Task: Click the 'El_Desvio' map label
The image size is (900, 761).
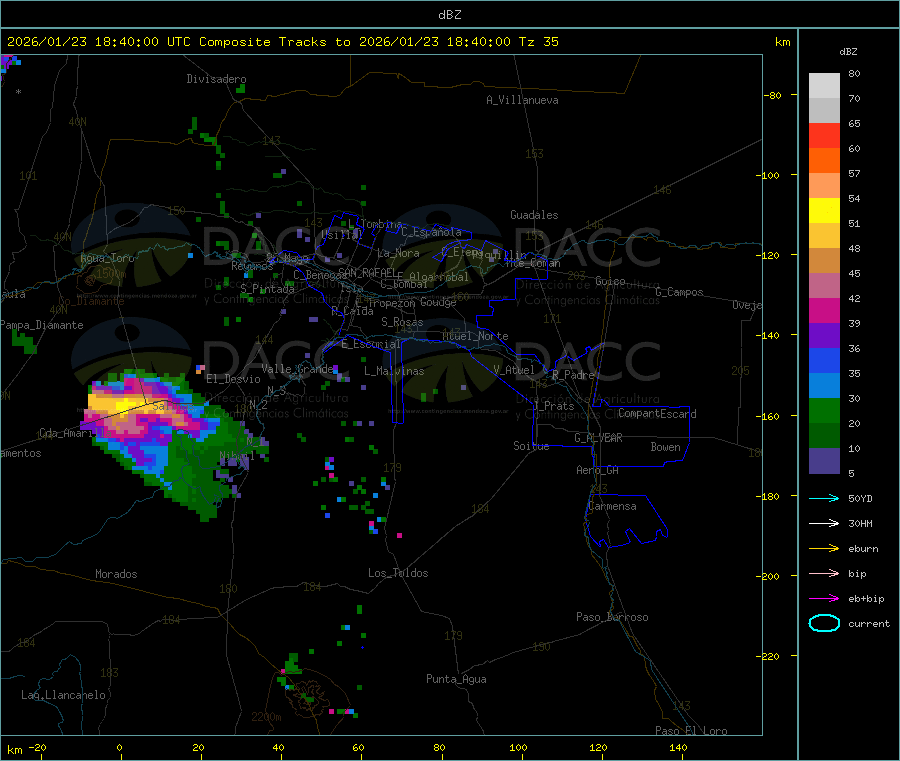Action: click(x=233, y=379)
